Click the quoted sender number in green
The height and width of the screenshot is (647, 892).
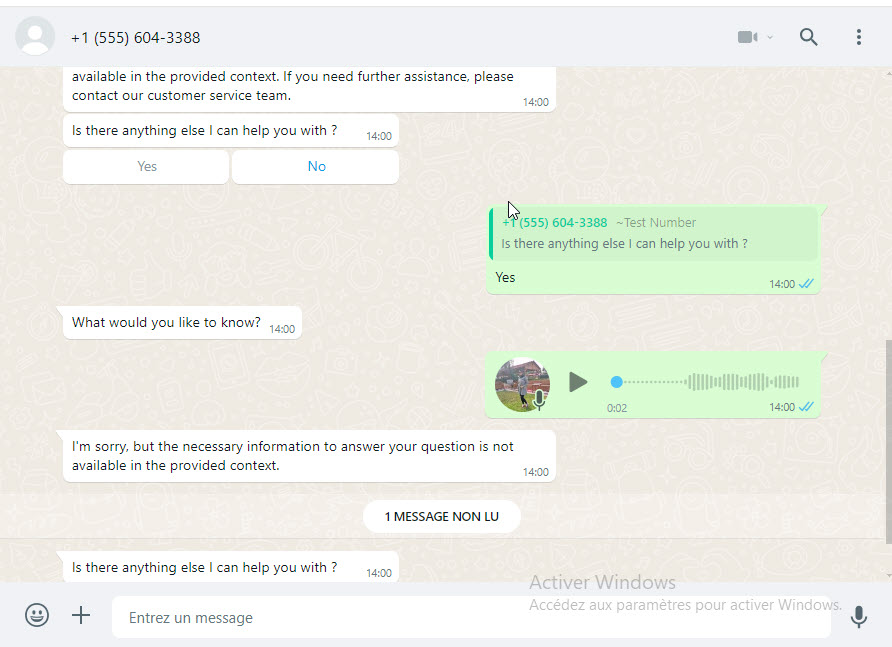(555, 222)
